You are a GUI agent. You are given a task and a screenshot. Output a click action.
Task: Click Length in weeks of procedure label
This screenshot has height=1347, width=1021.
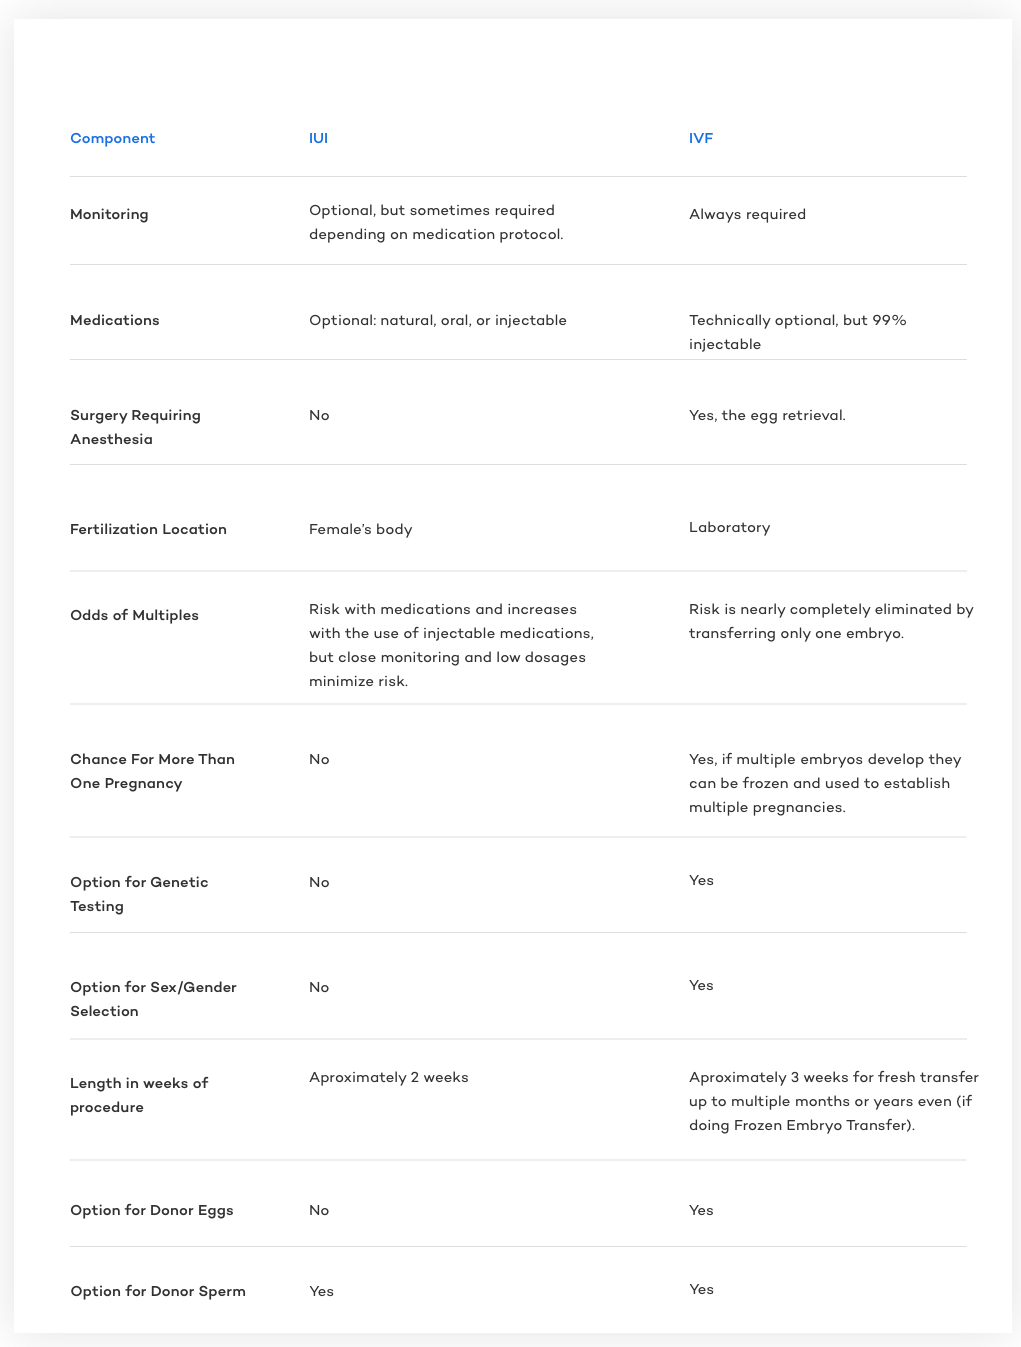pyautogui.click(x=139, y=1095)
